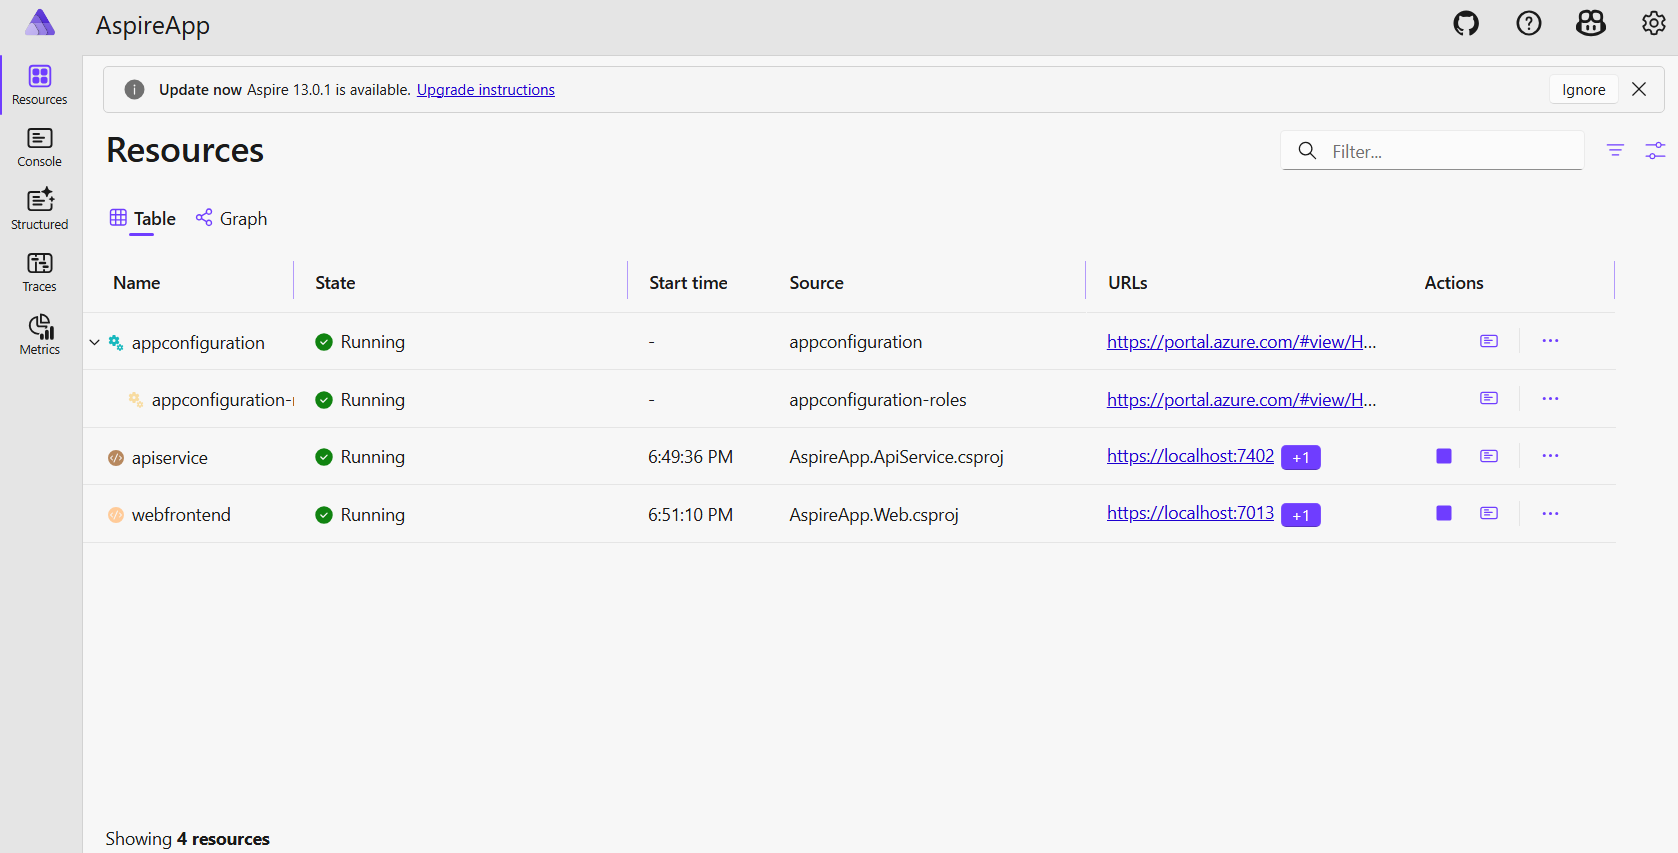
Task: Open more actions menu for appconfiguration-roles
Action: (x=1550, y=398)
